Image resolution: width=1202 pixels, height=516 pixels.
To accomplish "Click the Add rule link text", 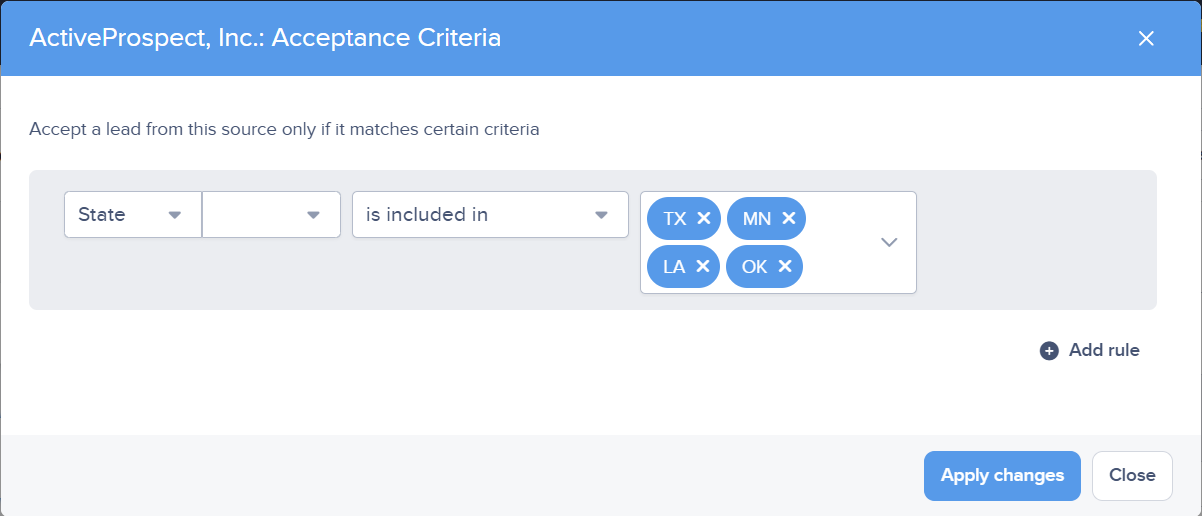I will click(1104, 350).
